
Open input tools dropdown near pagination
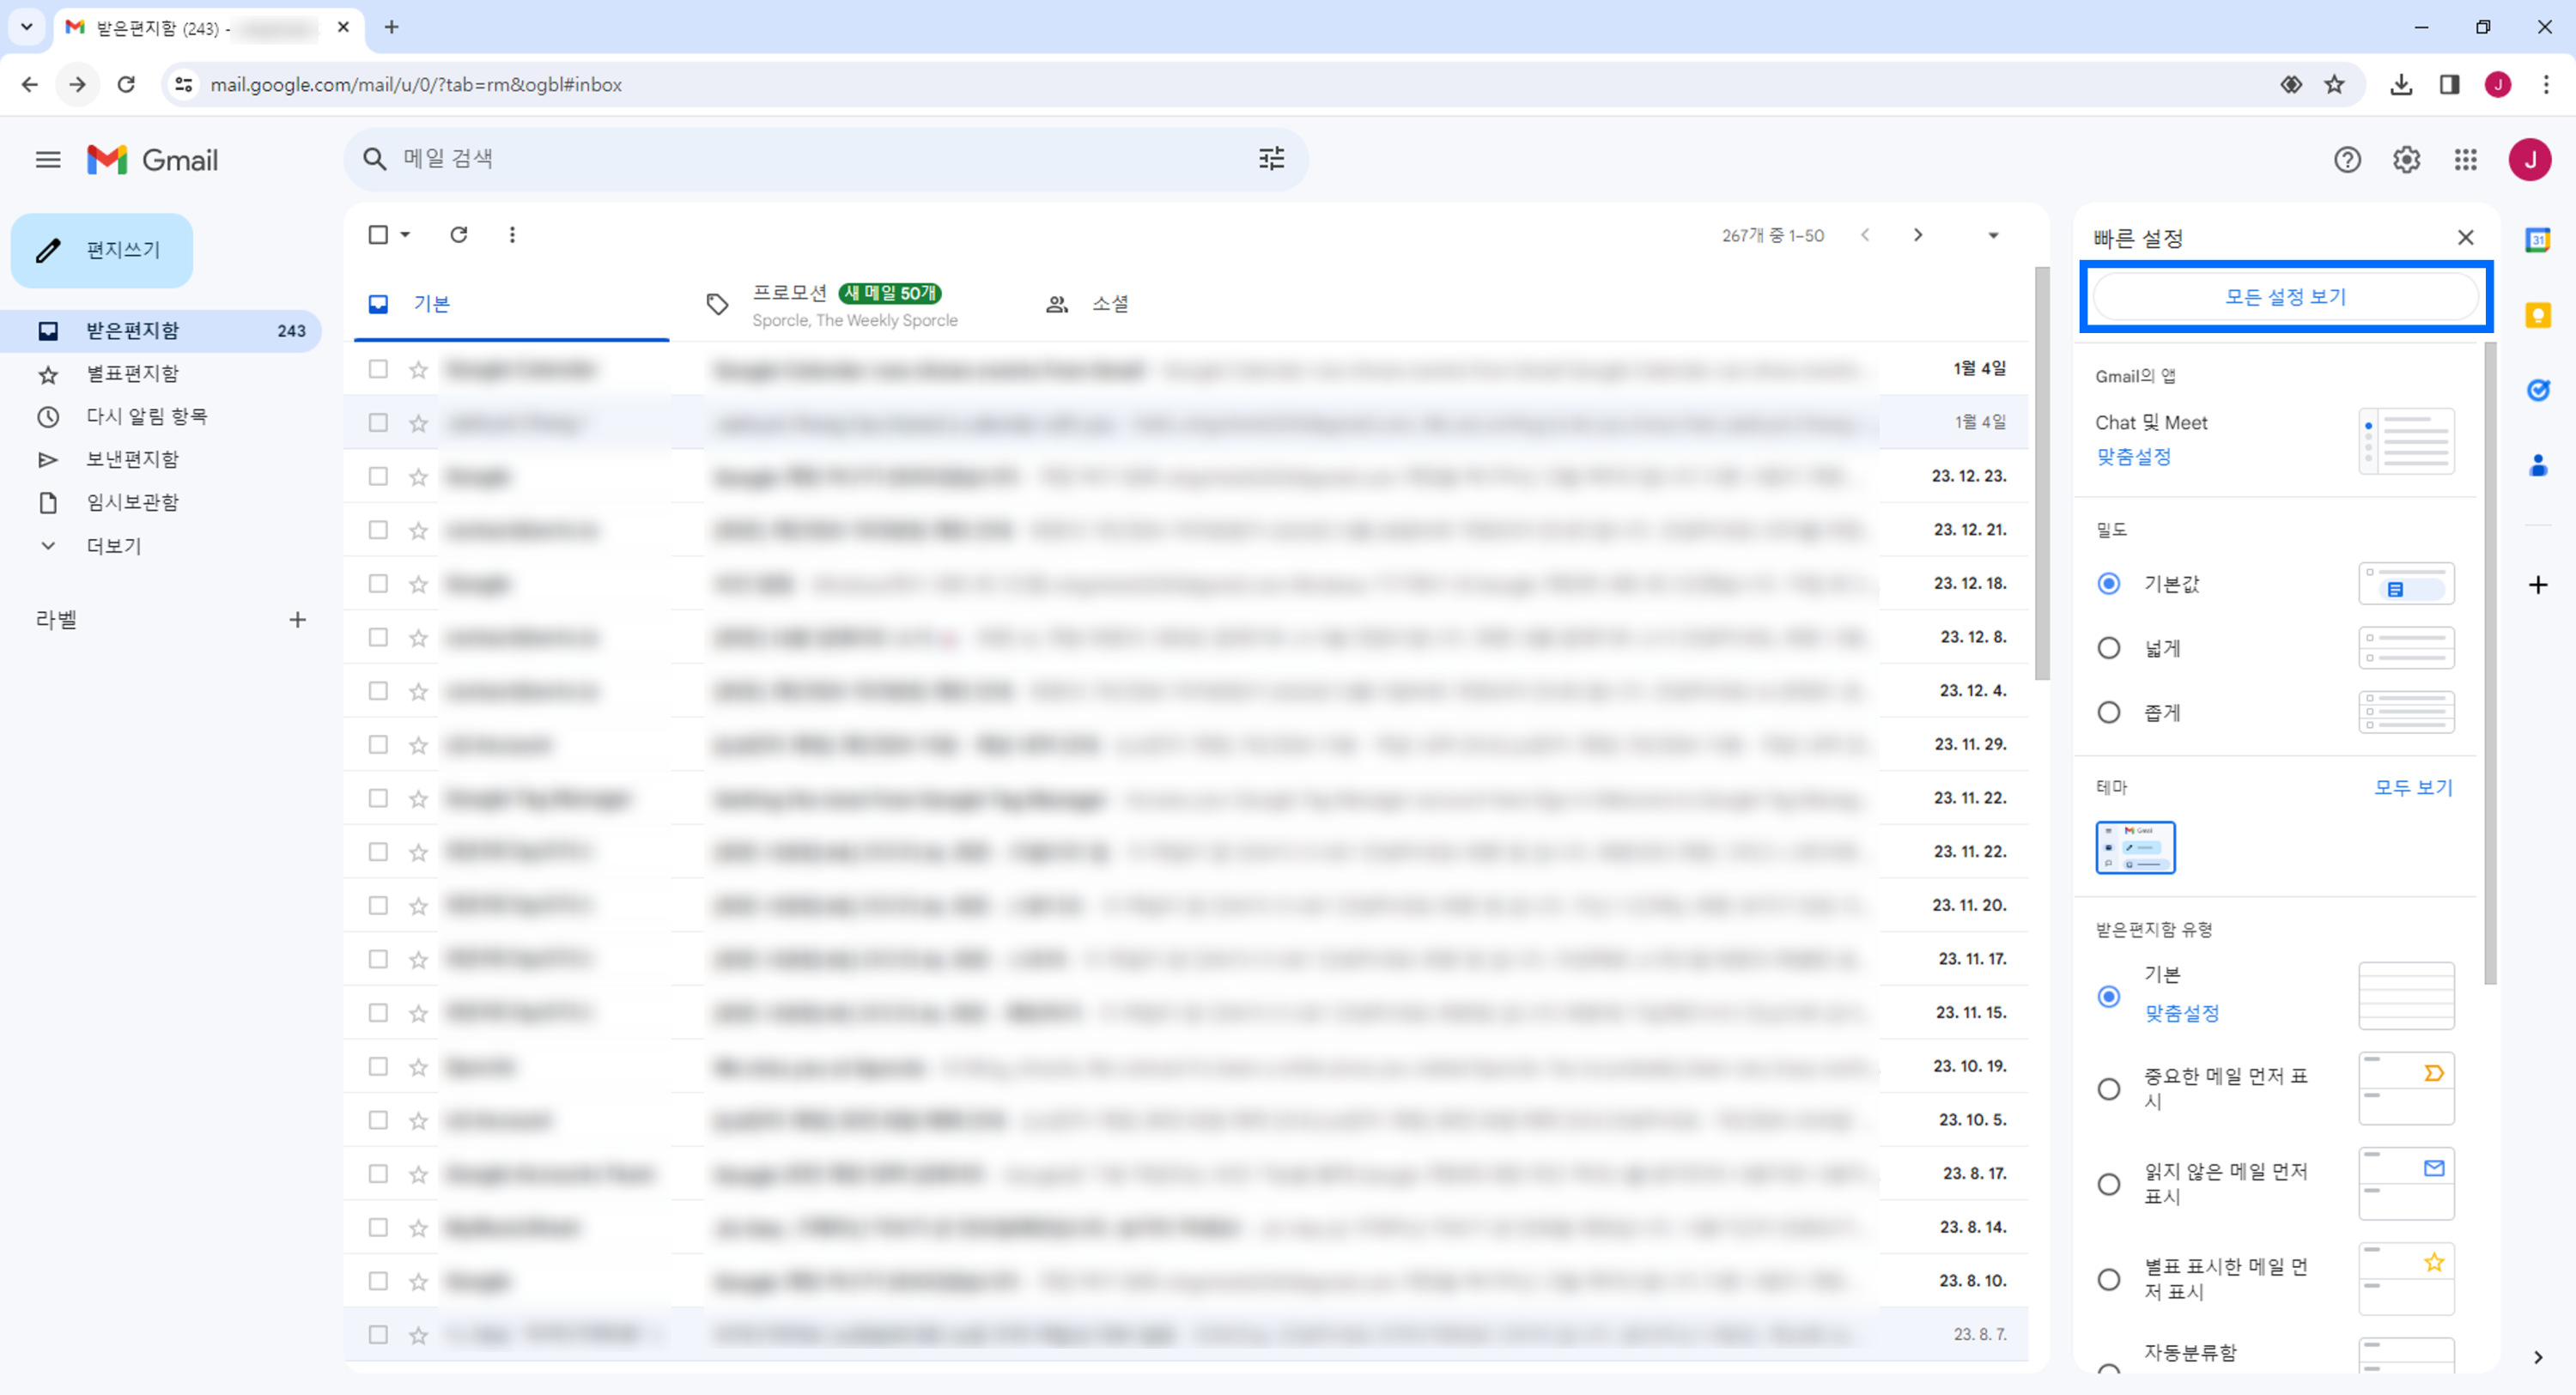tap(1992, 236)
